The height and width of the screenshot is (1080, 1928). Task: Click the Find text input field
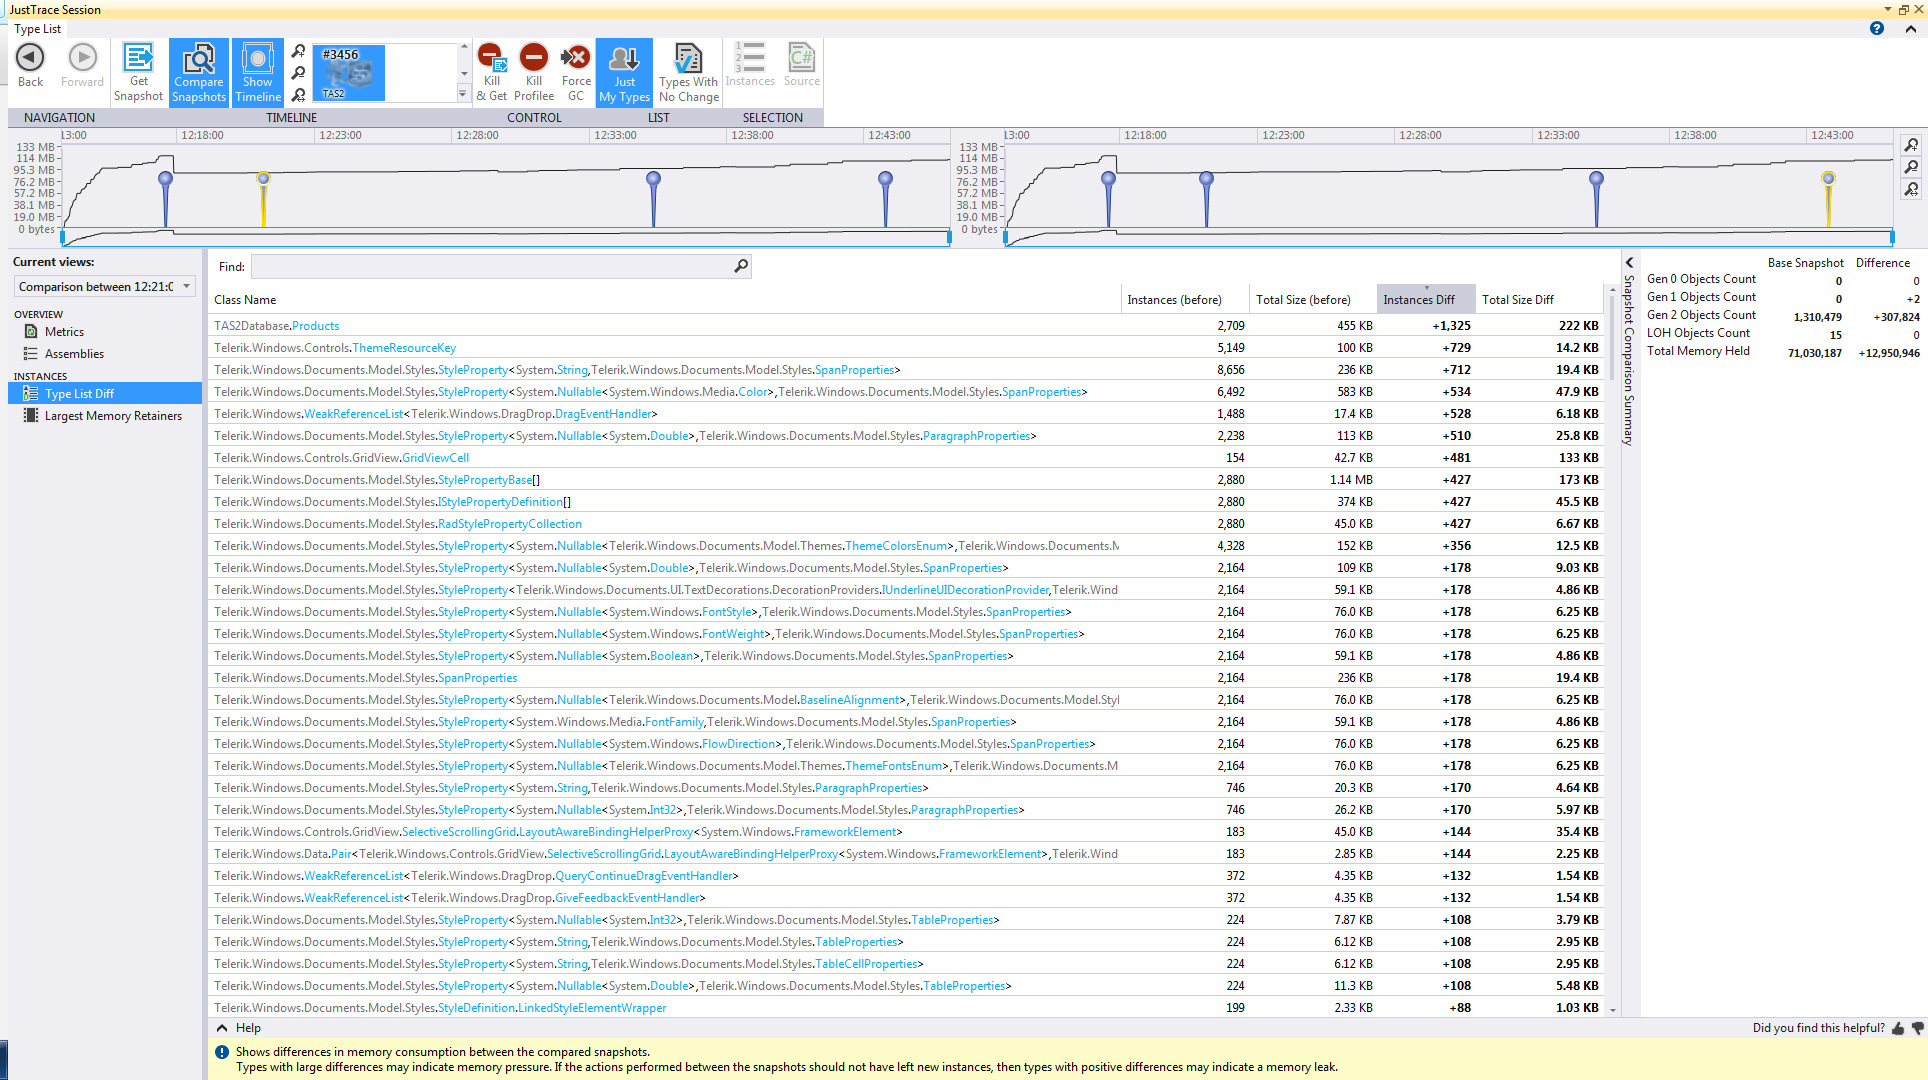click(x=490, y=267)
